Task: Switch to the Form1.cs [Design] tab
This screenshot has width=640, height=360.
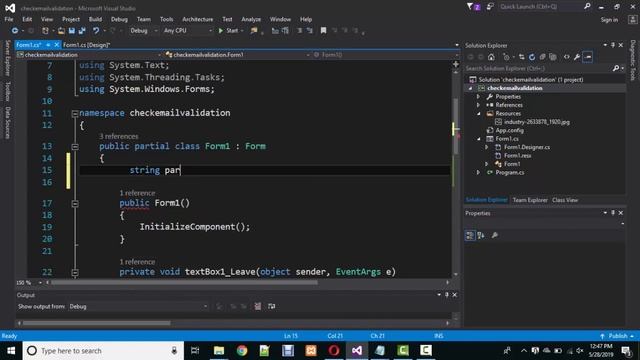Action: tap(87, 45)
